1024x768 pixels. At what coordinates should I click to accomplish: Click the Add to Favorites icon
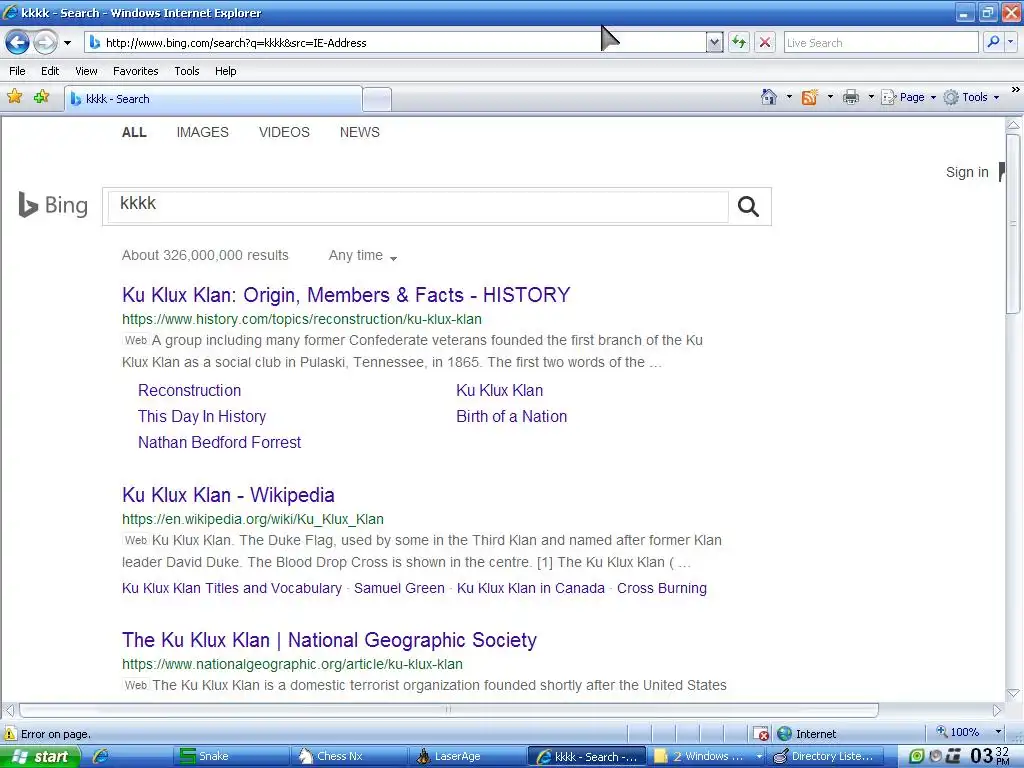(x=41, y=97)
